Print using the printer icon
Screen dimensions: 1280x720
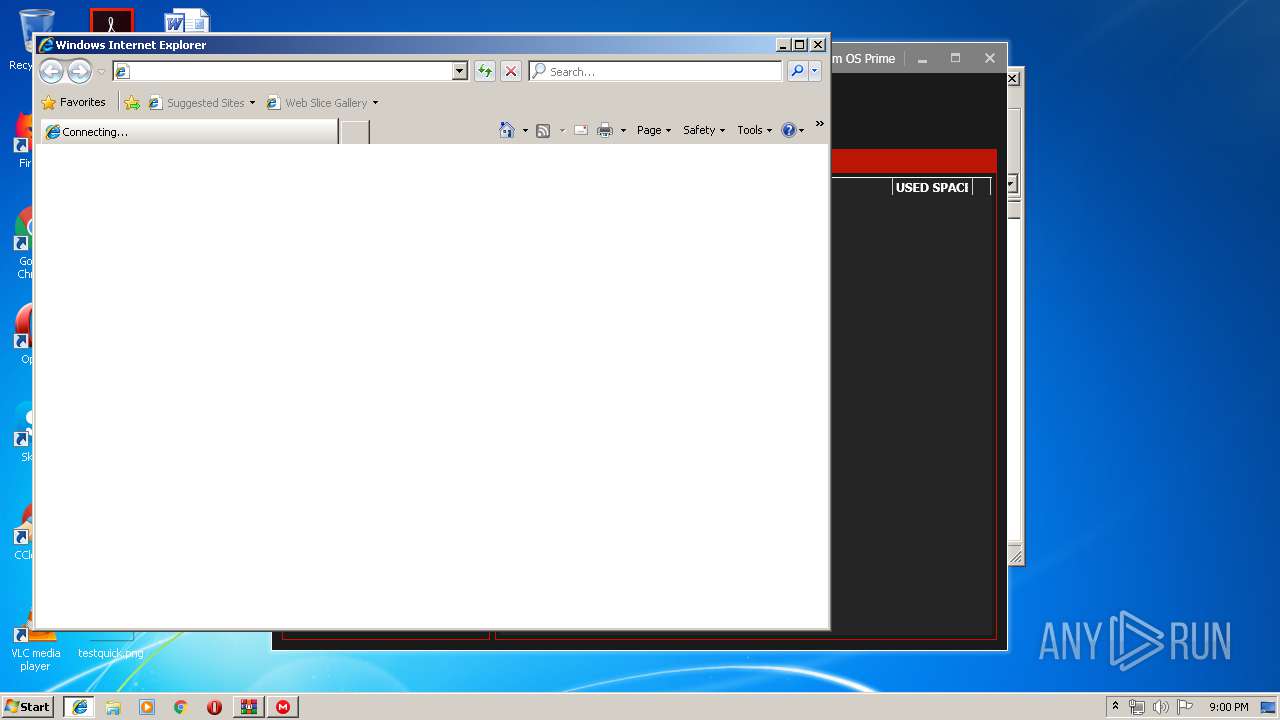tap(605, 130)
